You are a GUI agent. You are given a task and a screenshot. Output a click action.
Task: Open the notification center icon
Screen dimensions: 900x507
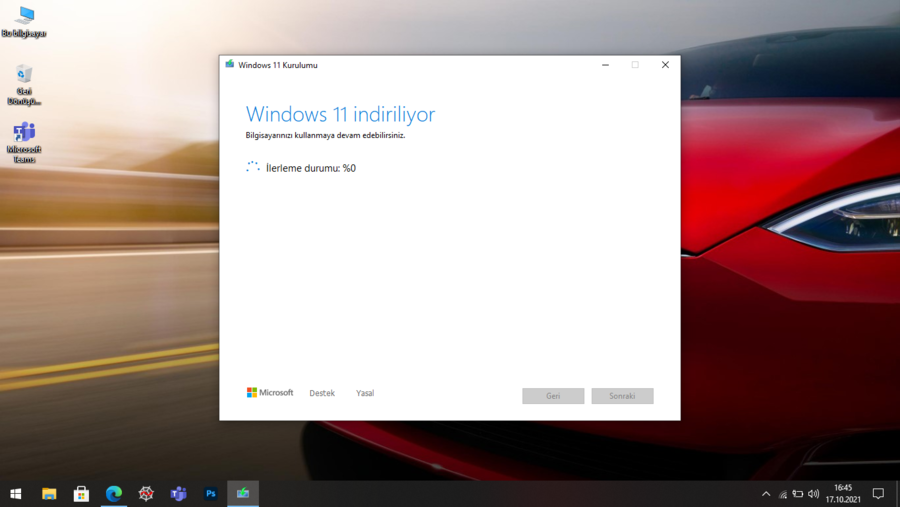click(x=878, y=494)
